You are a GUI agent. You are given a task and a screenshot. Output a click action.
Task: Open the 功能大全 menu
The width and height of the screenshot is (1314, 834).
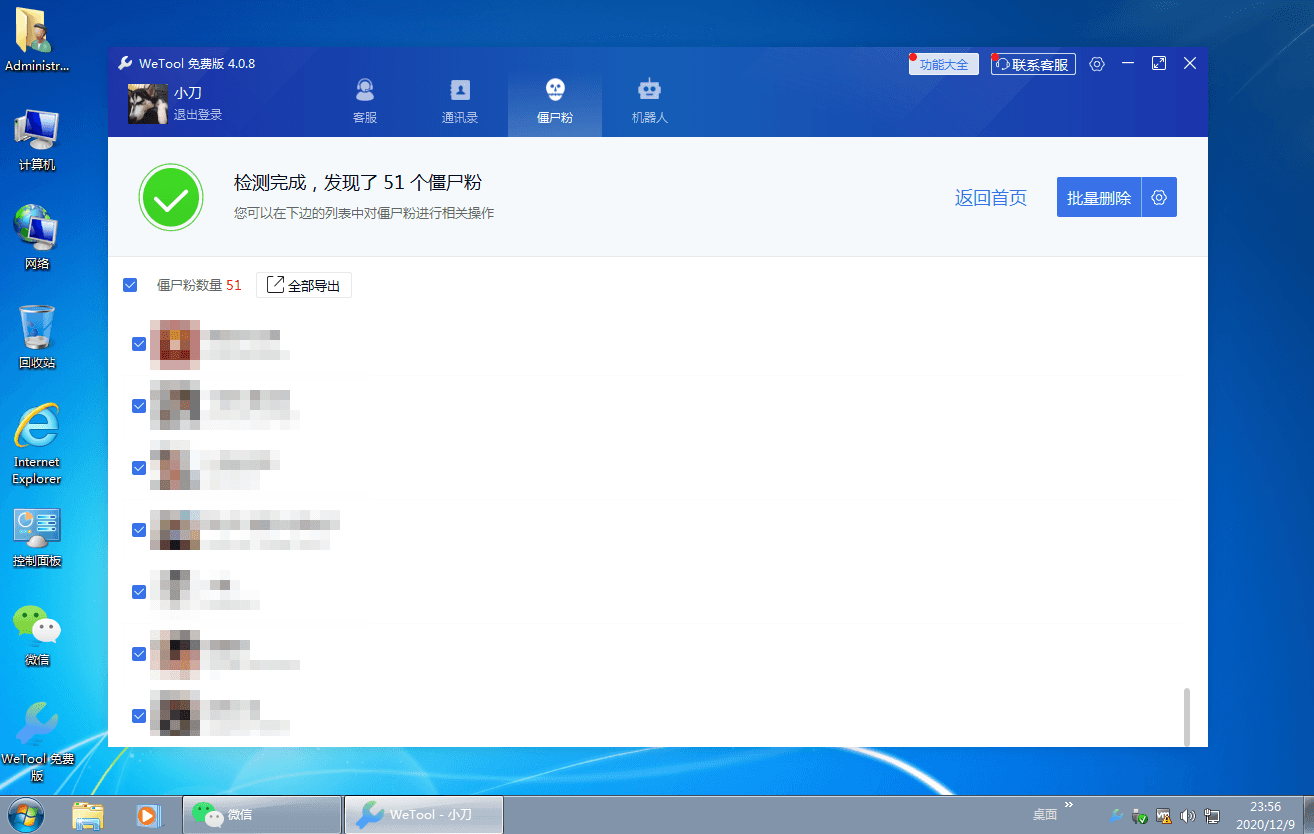click(942, 63)
